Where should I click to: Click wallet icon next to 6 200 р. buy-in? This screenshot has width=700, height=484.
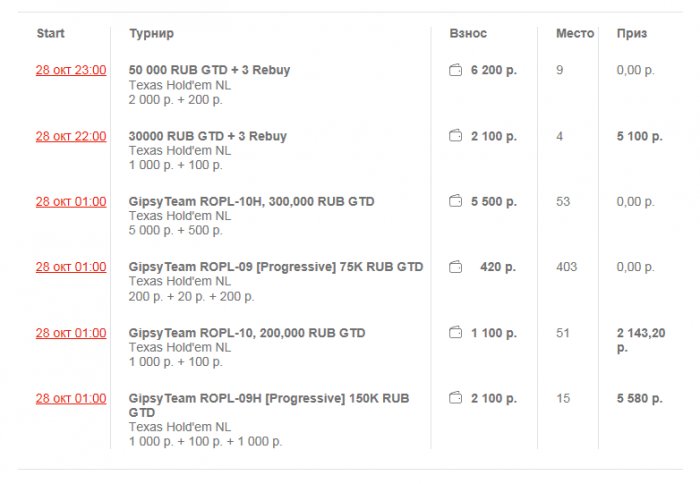click(455, 70)
